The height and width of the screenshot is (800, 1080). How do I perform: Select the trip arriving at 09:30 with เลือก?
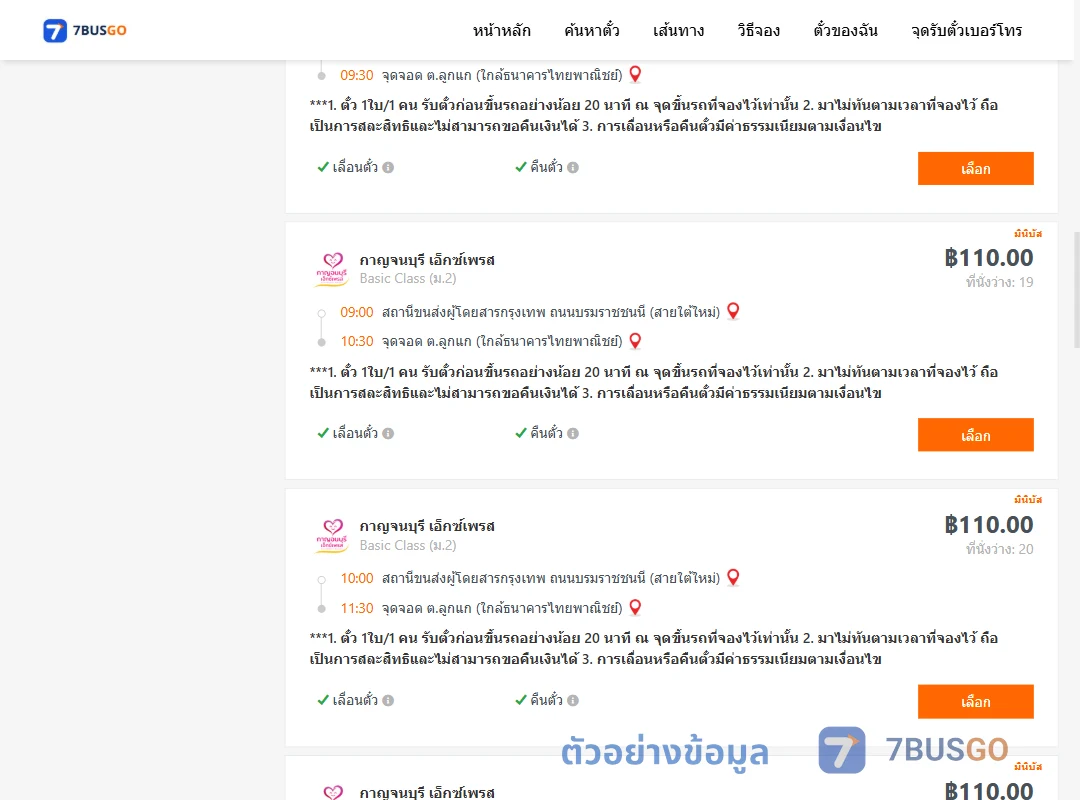[975, 169]
